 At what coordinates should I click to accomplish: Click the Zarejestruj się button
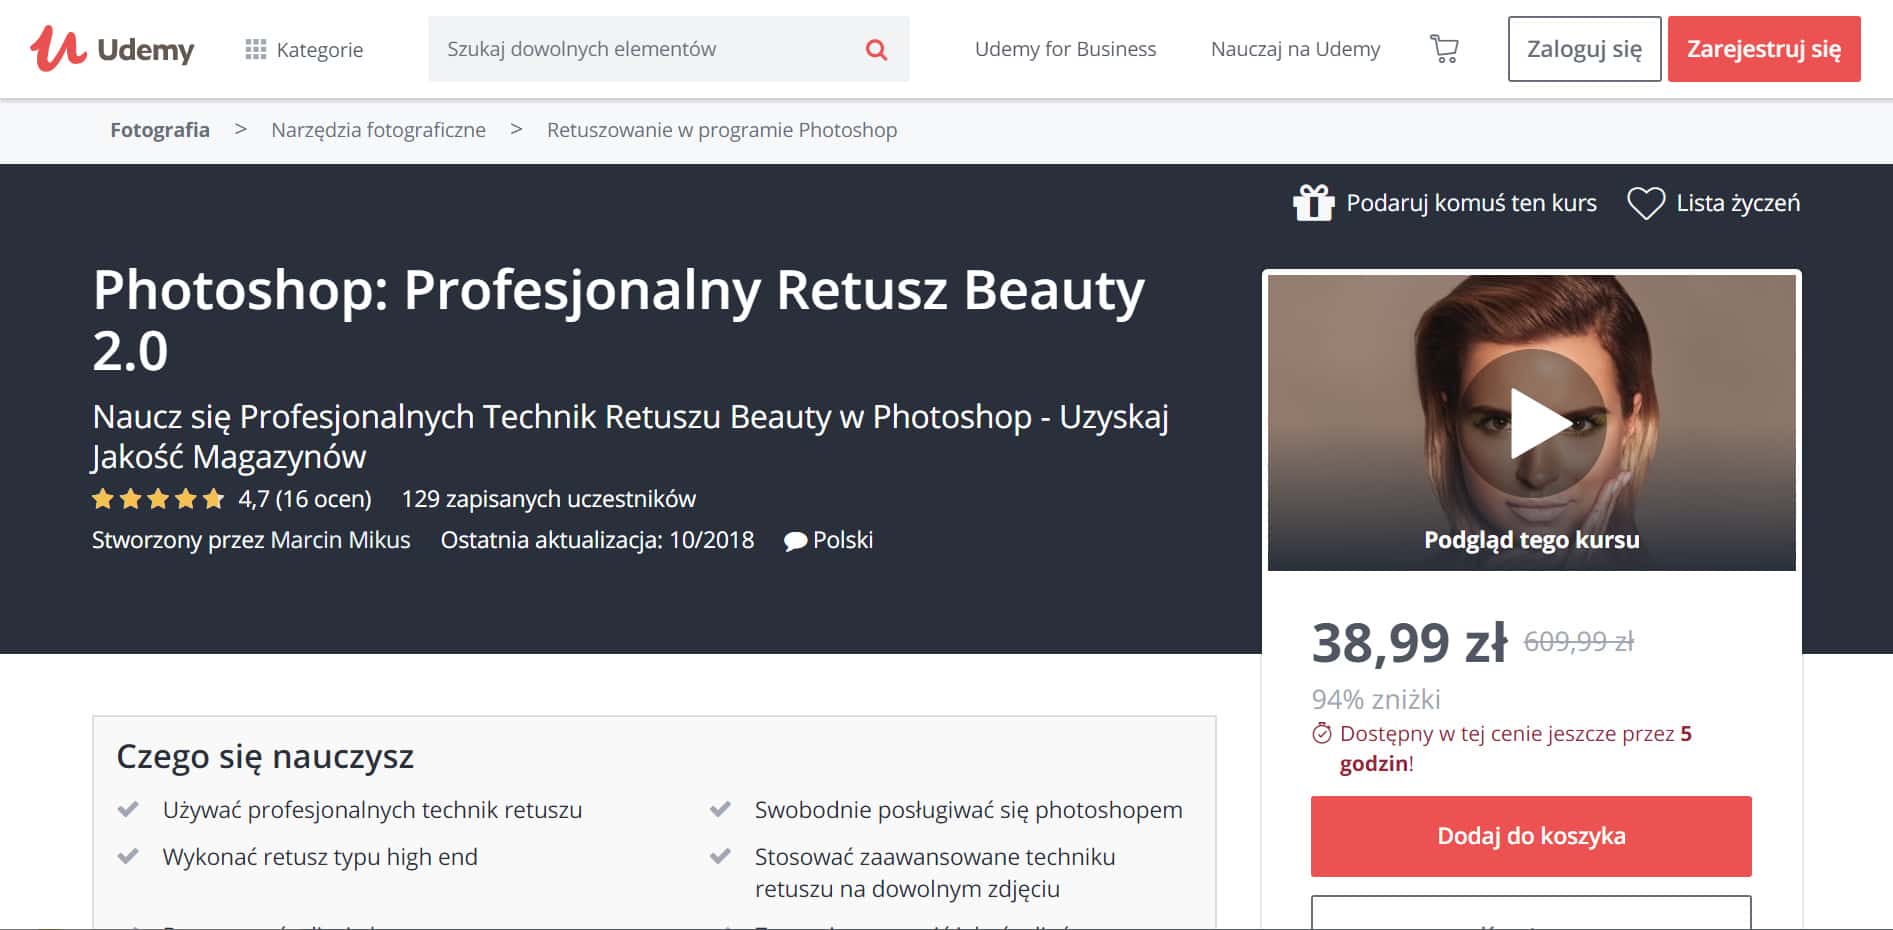tap(1764, 49)
